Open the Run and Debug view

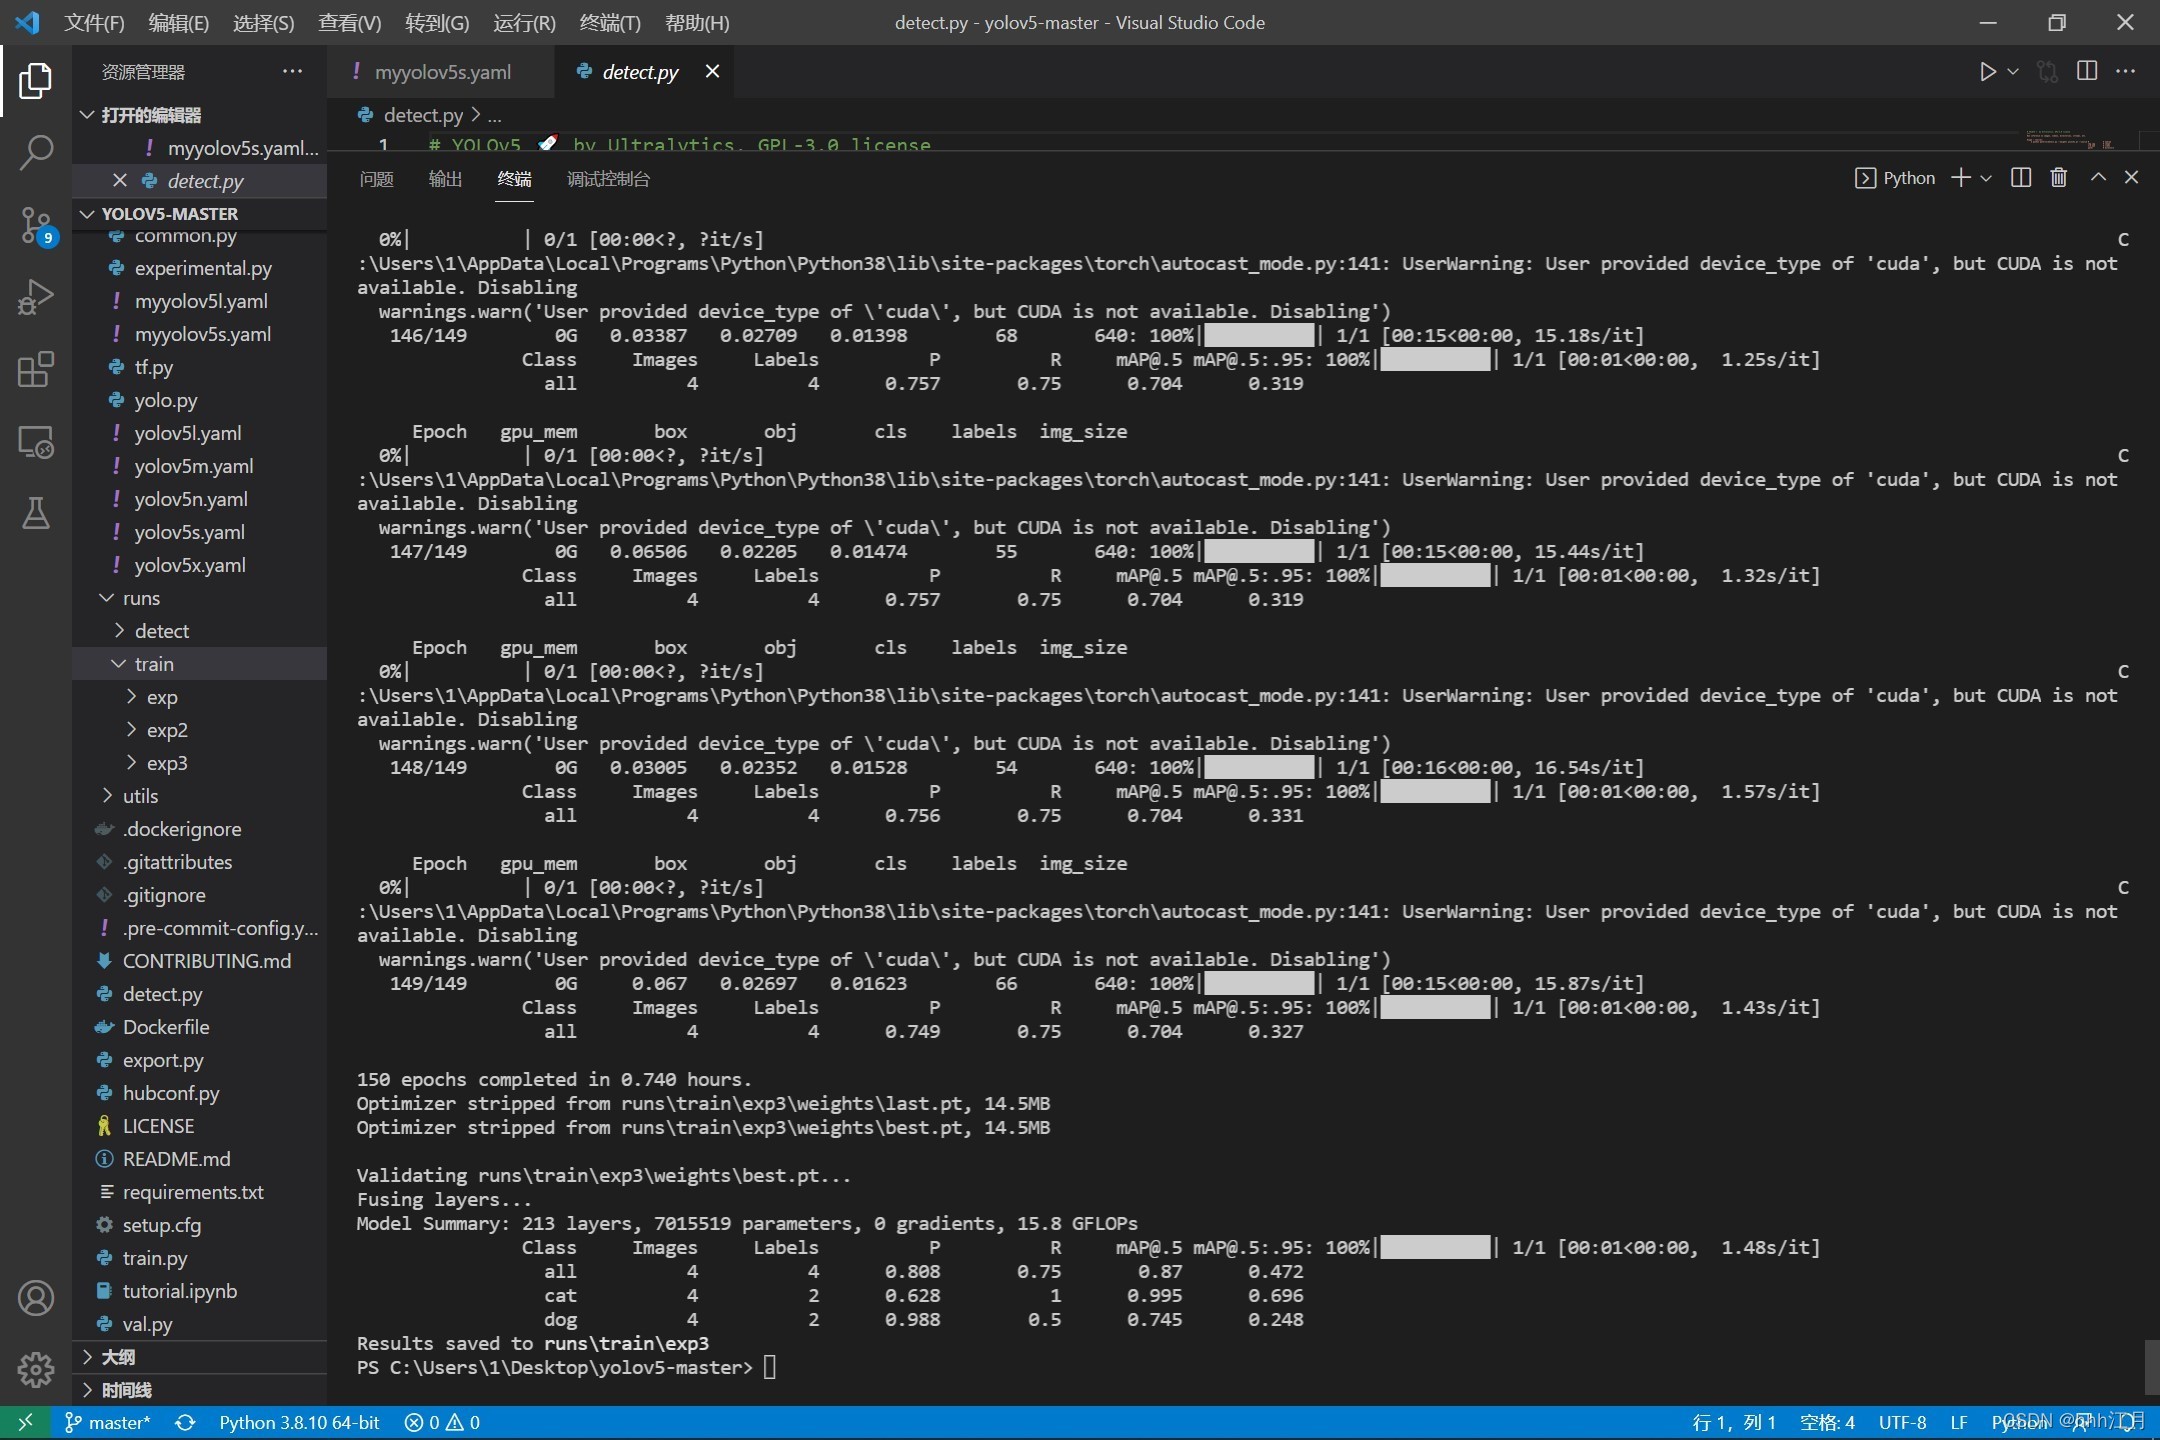[x=36, y=298]
